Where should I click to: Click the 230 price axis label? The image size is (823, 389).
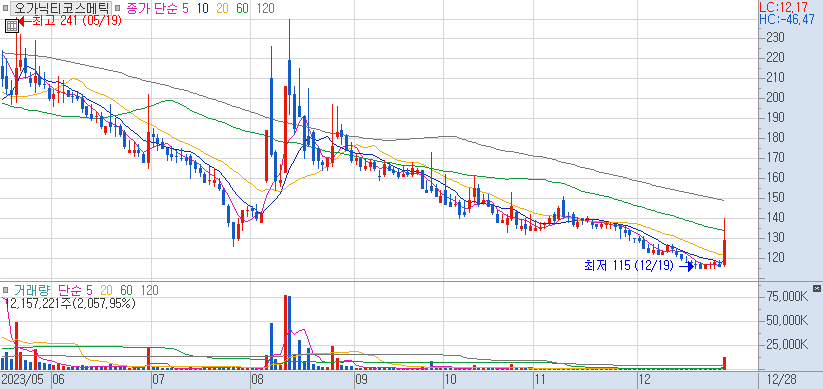point(775,38)
